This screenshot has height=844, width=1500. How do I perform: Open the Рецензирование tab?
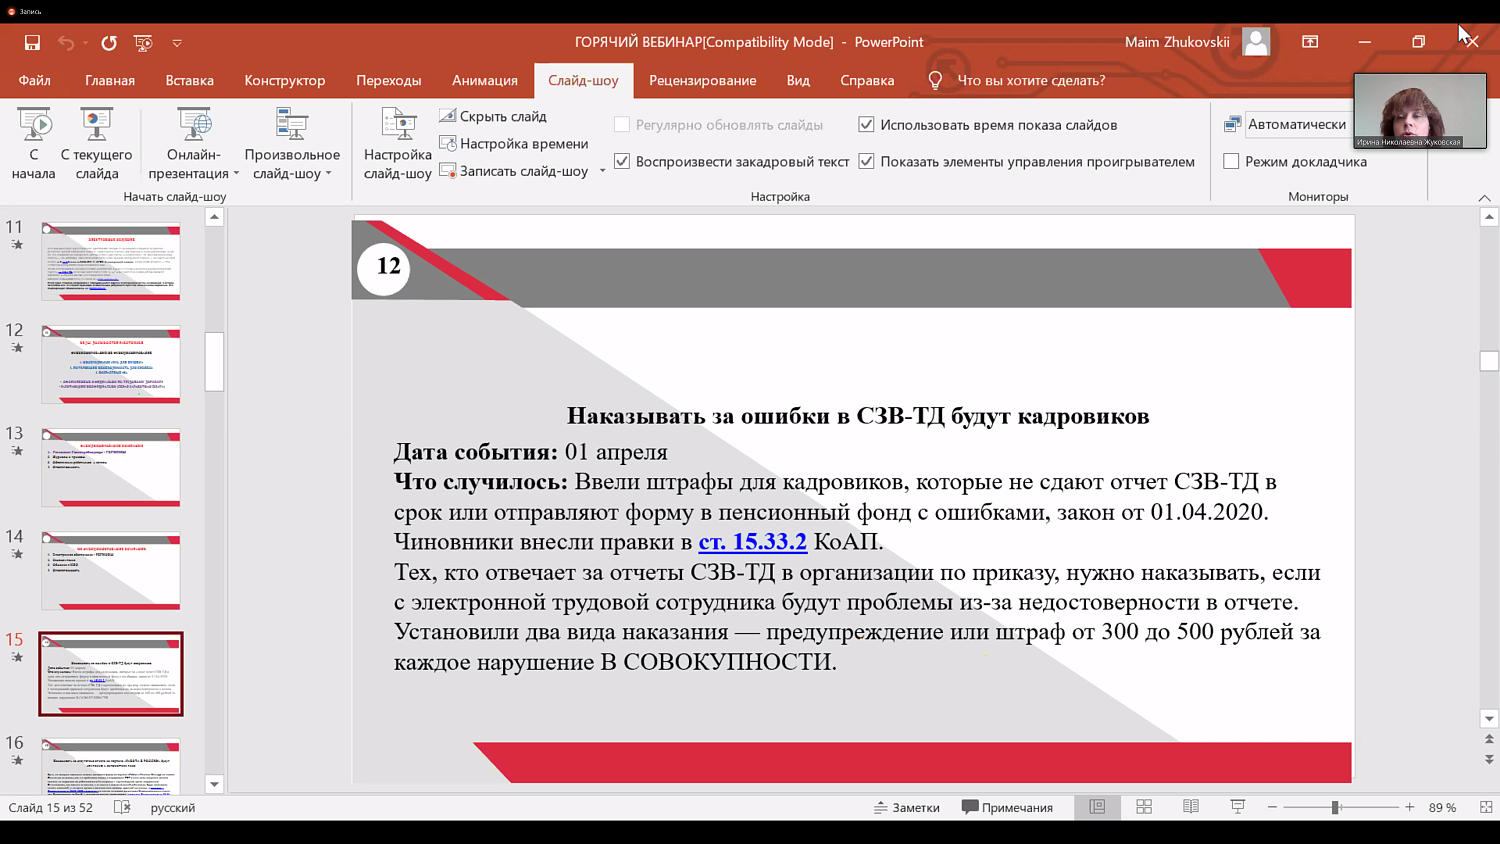tap(703, 80)
